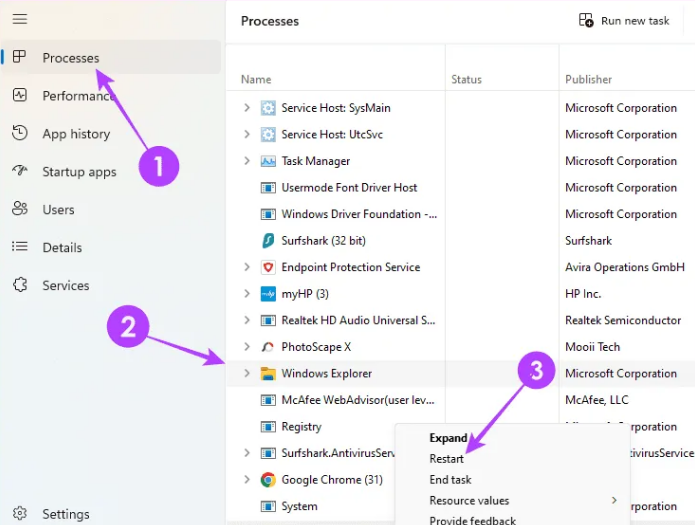Image resolution: width=695 pixels, height=525 pixels.
Task: Open the hamburger navigation menu
Action: (20, 19)
